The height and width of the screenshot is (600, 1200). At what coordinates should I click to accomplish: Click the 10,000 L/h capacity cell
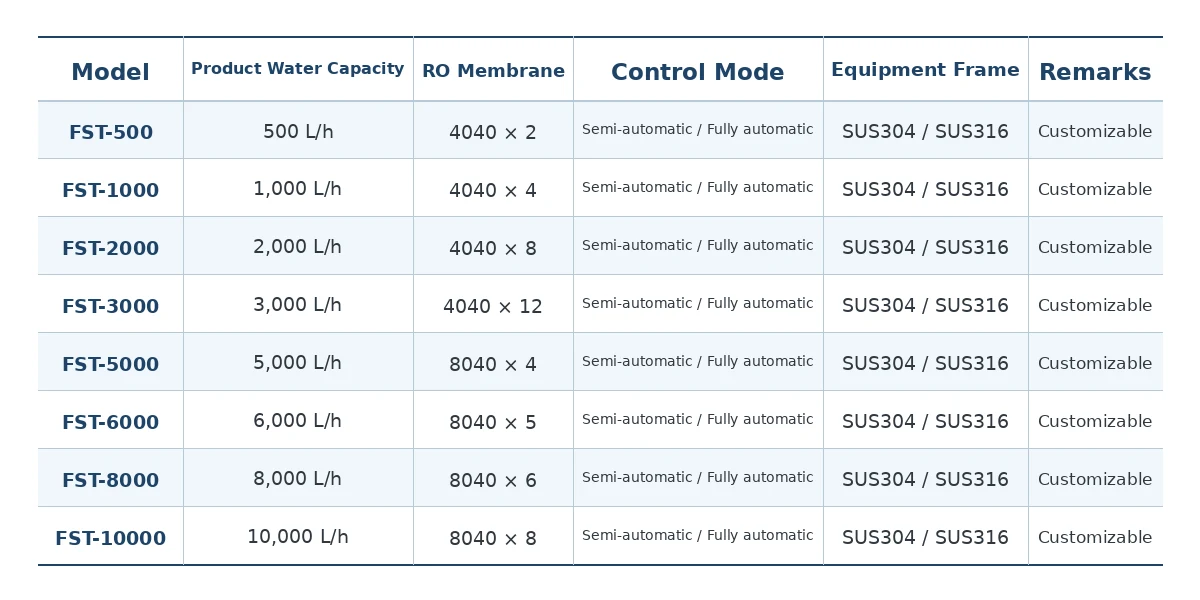(x=298, y=537)
